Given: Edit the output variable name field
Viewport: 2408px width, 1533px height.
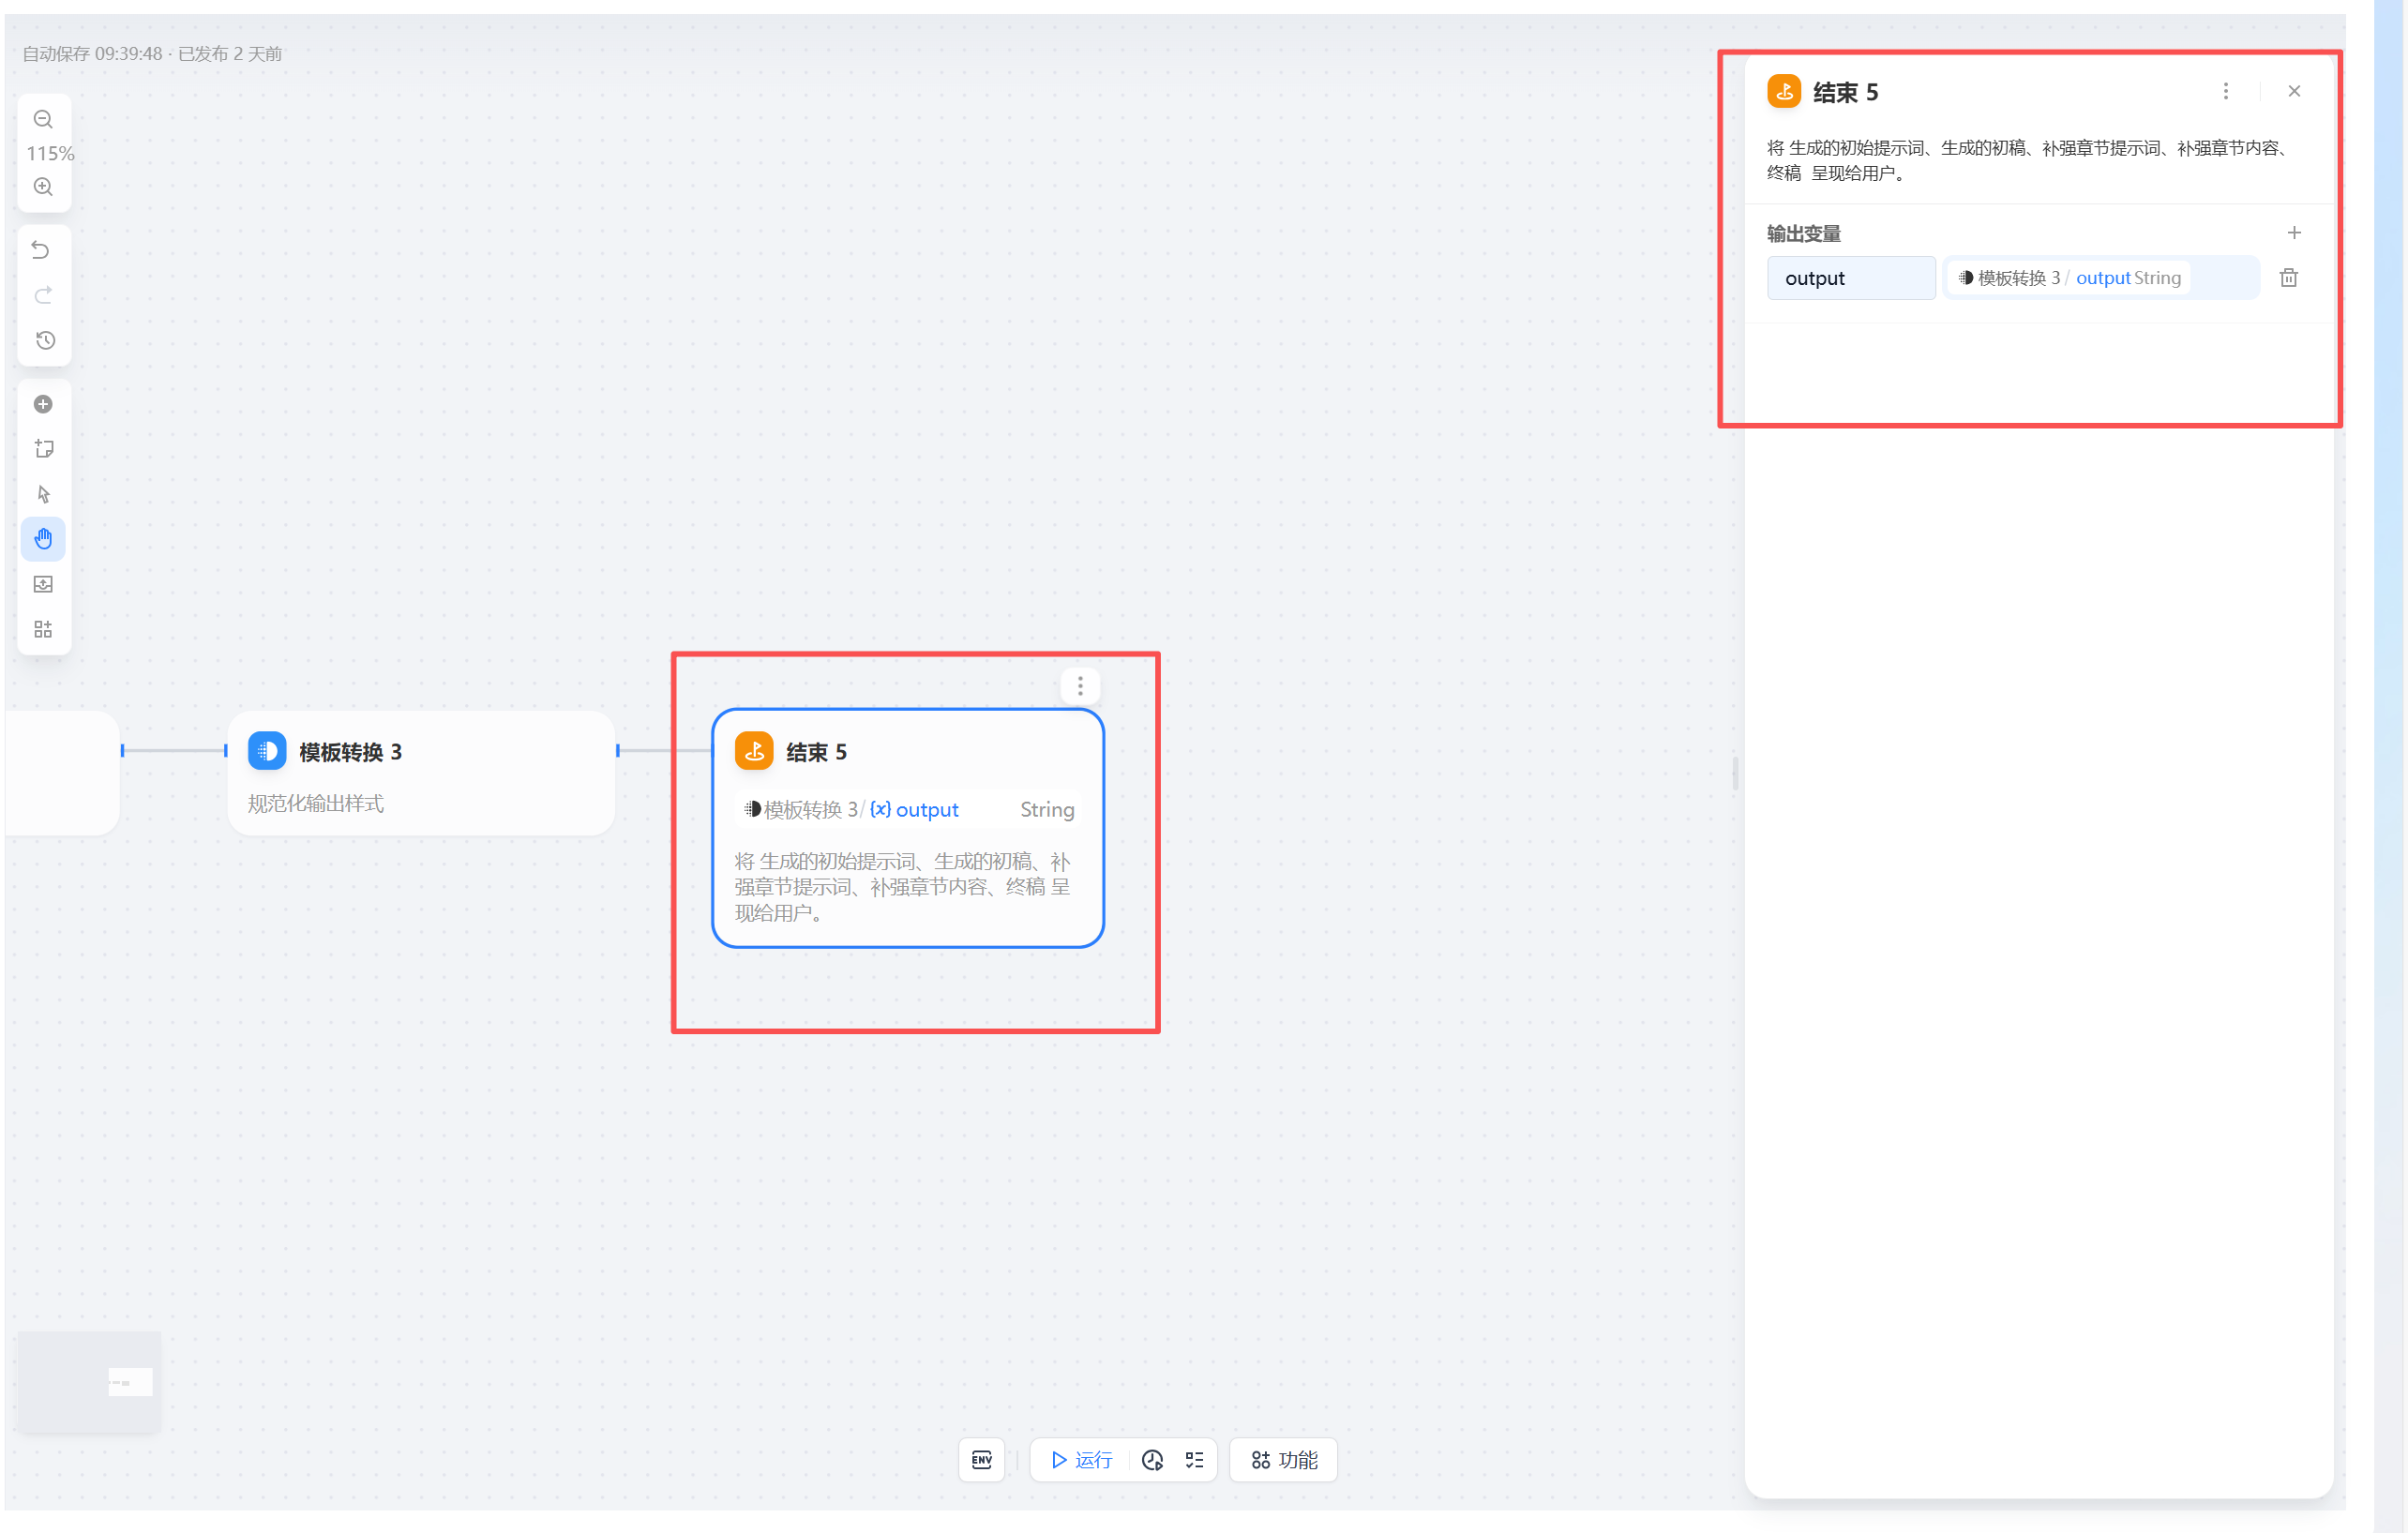Looking at the screenshot, I should click(x=1850, y=278).
